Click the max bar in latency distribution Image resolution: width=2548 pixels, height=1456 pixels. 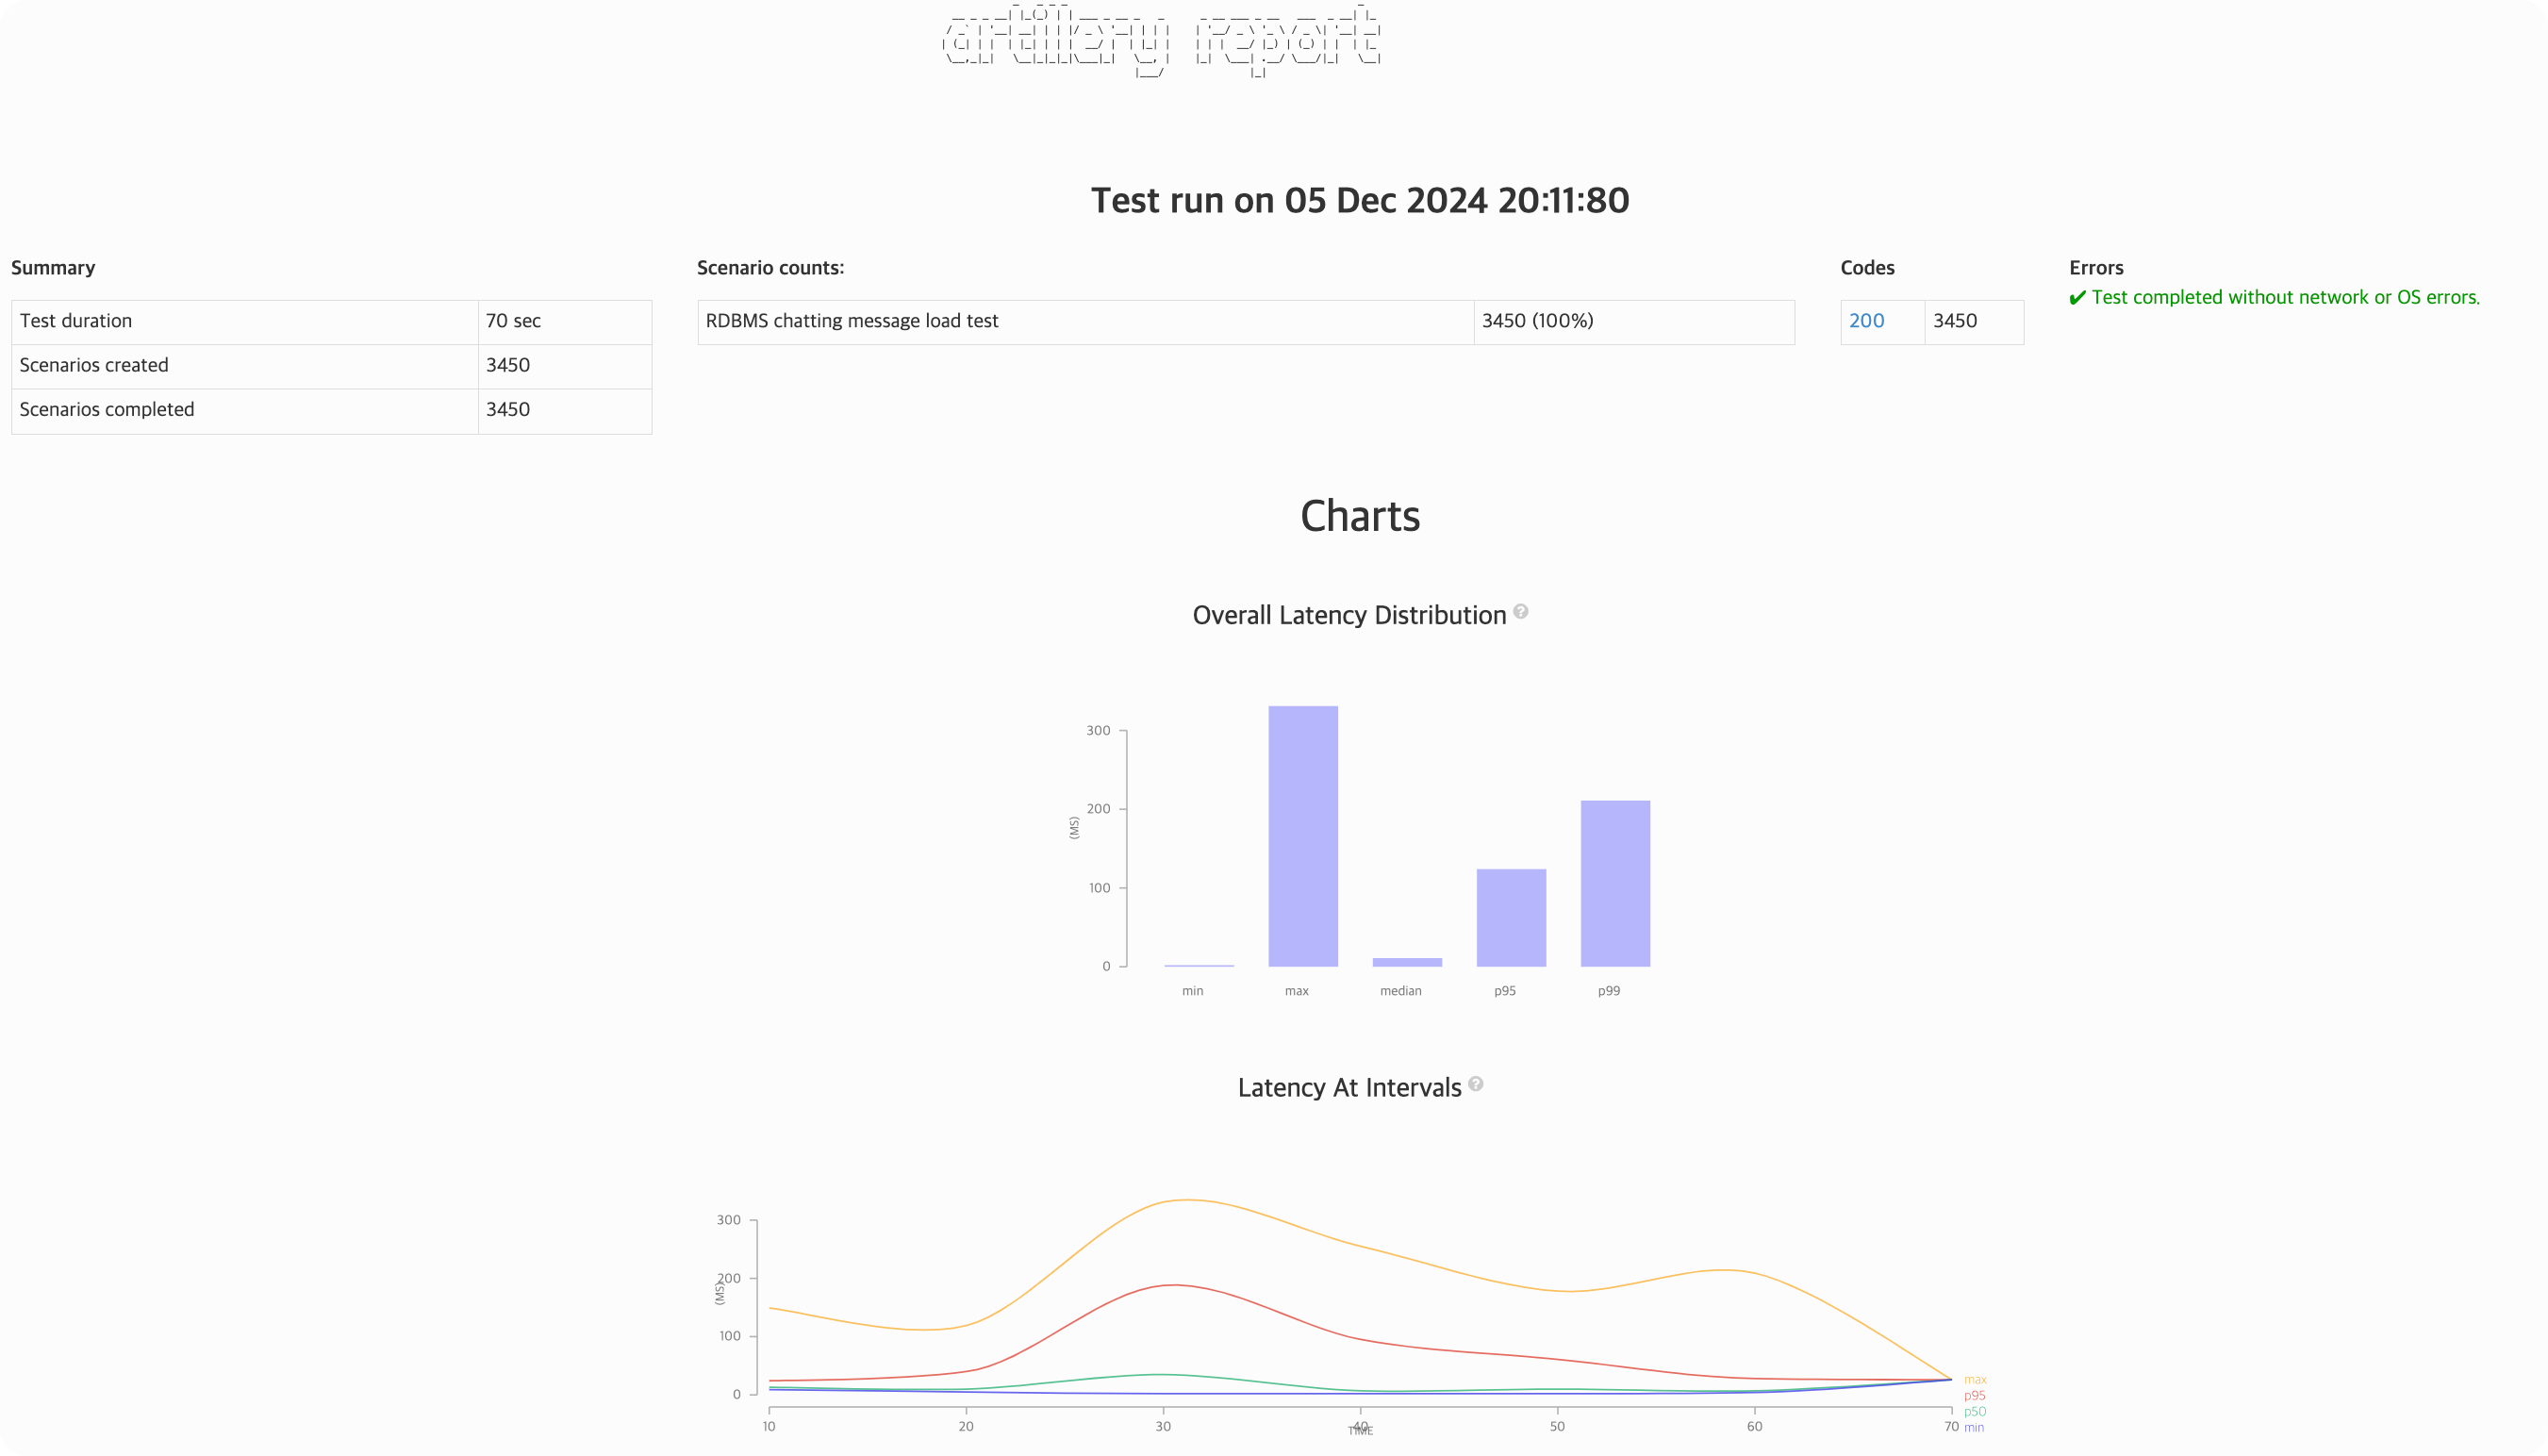click(x=1303, y=836)
